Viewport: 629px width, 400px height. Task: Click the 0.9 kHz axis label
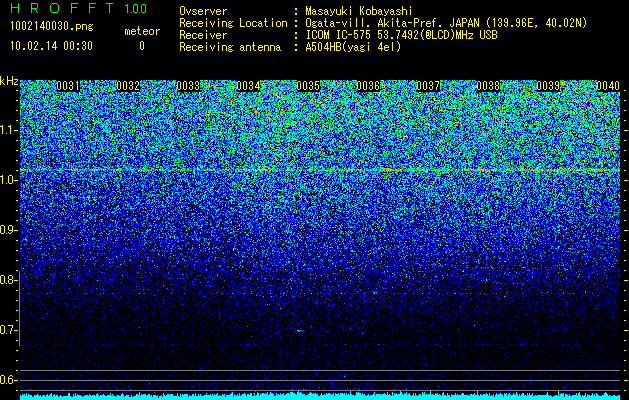tap(9, 230)
